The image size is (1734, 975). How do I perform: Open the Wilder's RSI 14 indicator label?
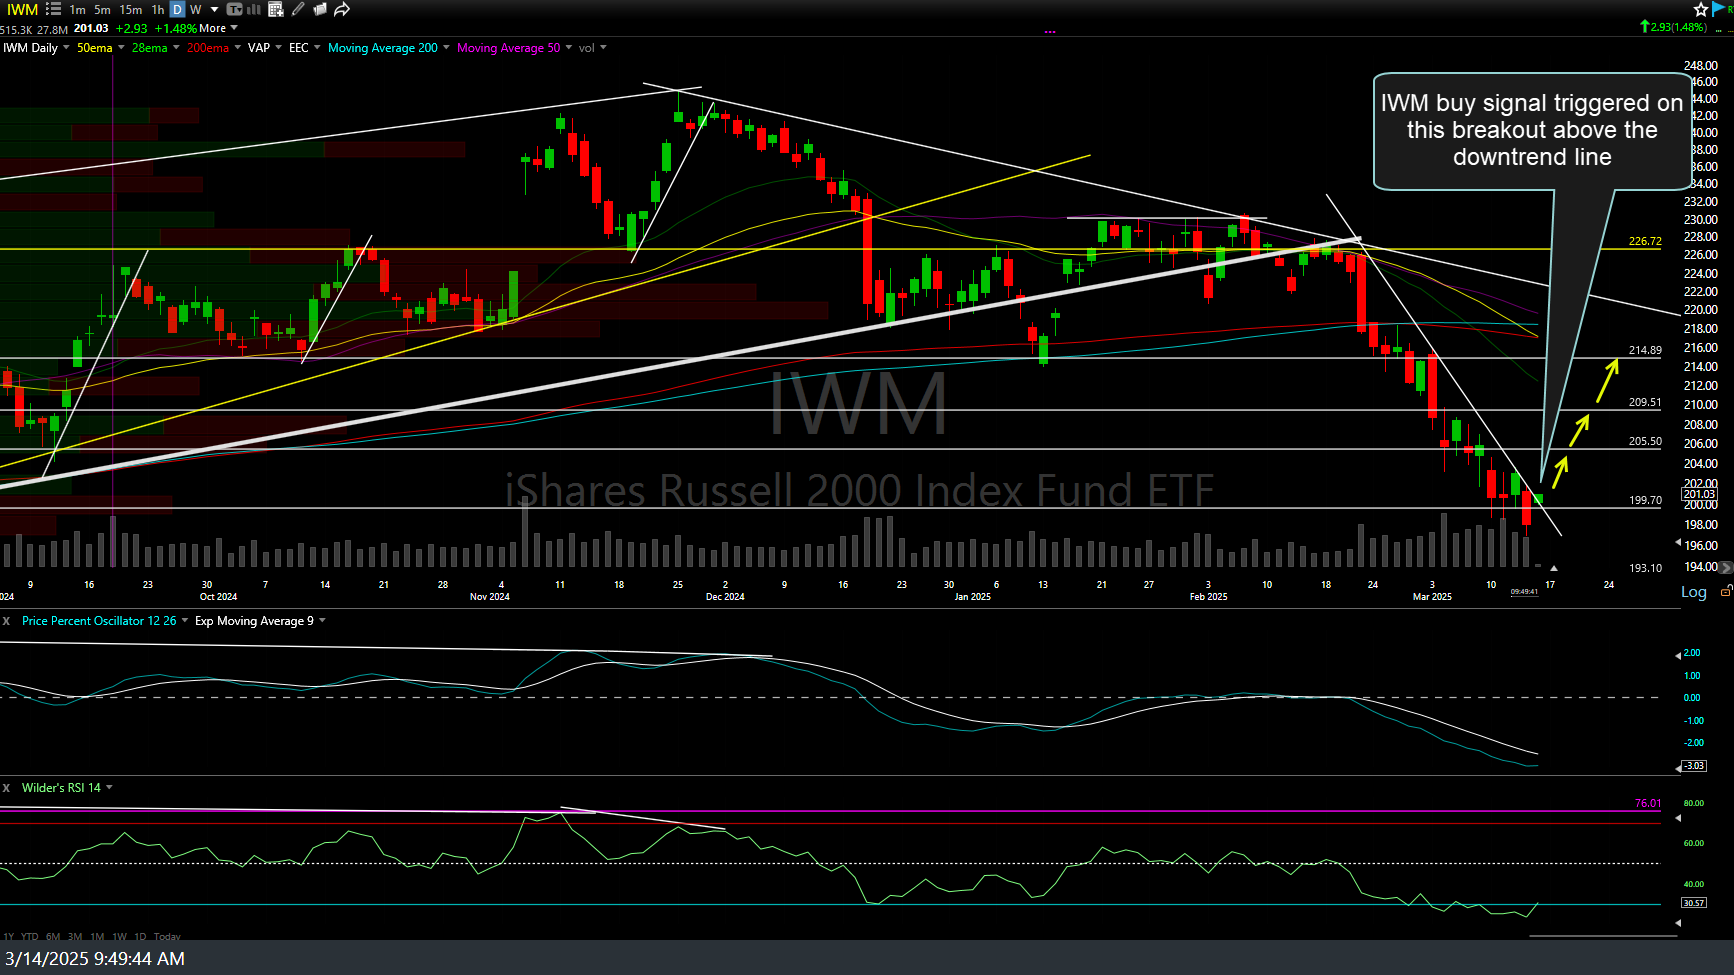[x=62, y=787]
